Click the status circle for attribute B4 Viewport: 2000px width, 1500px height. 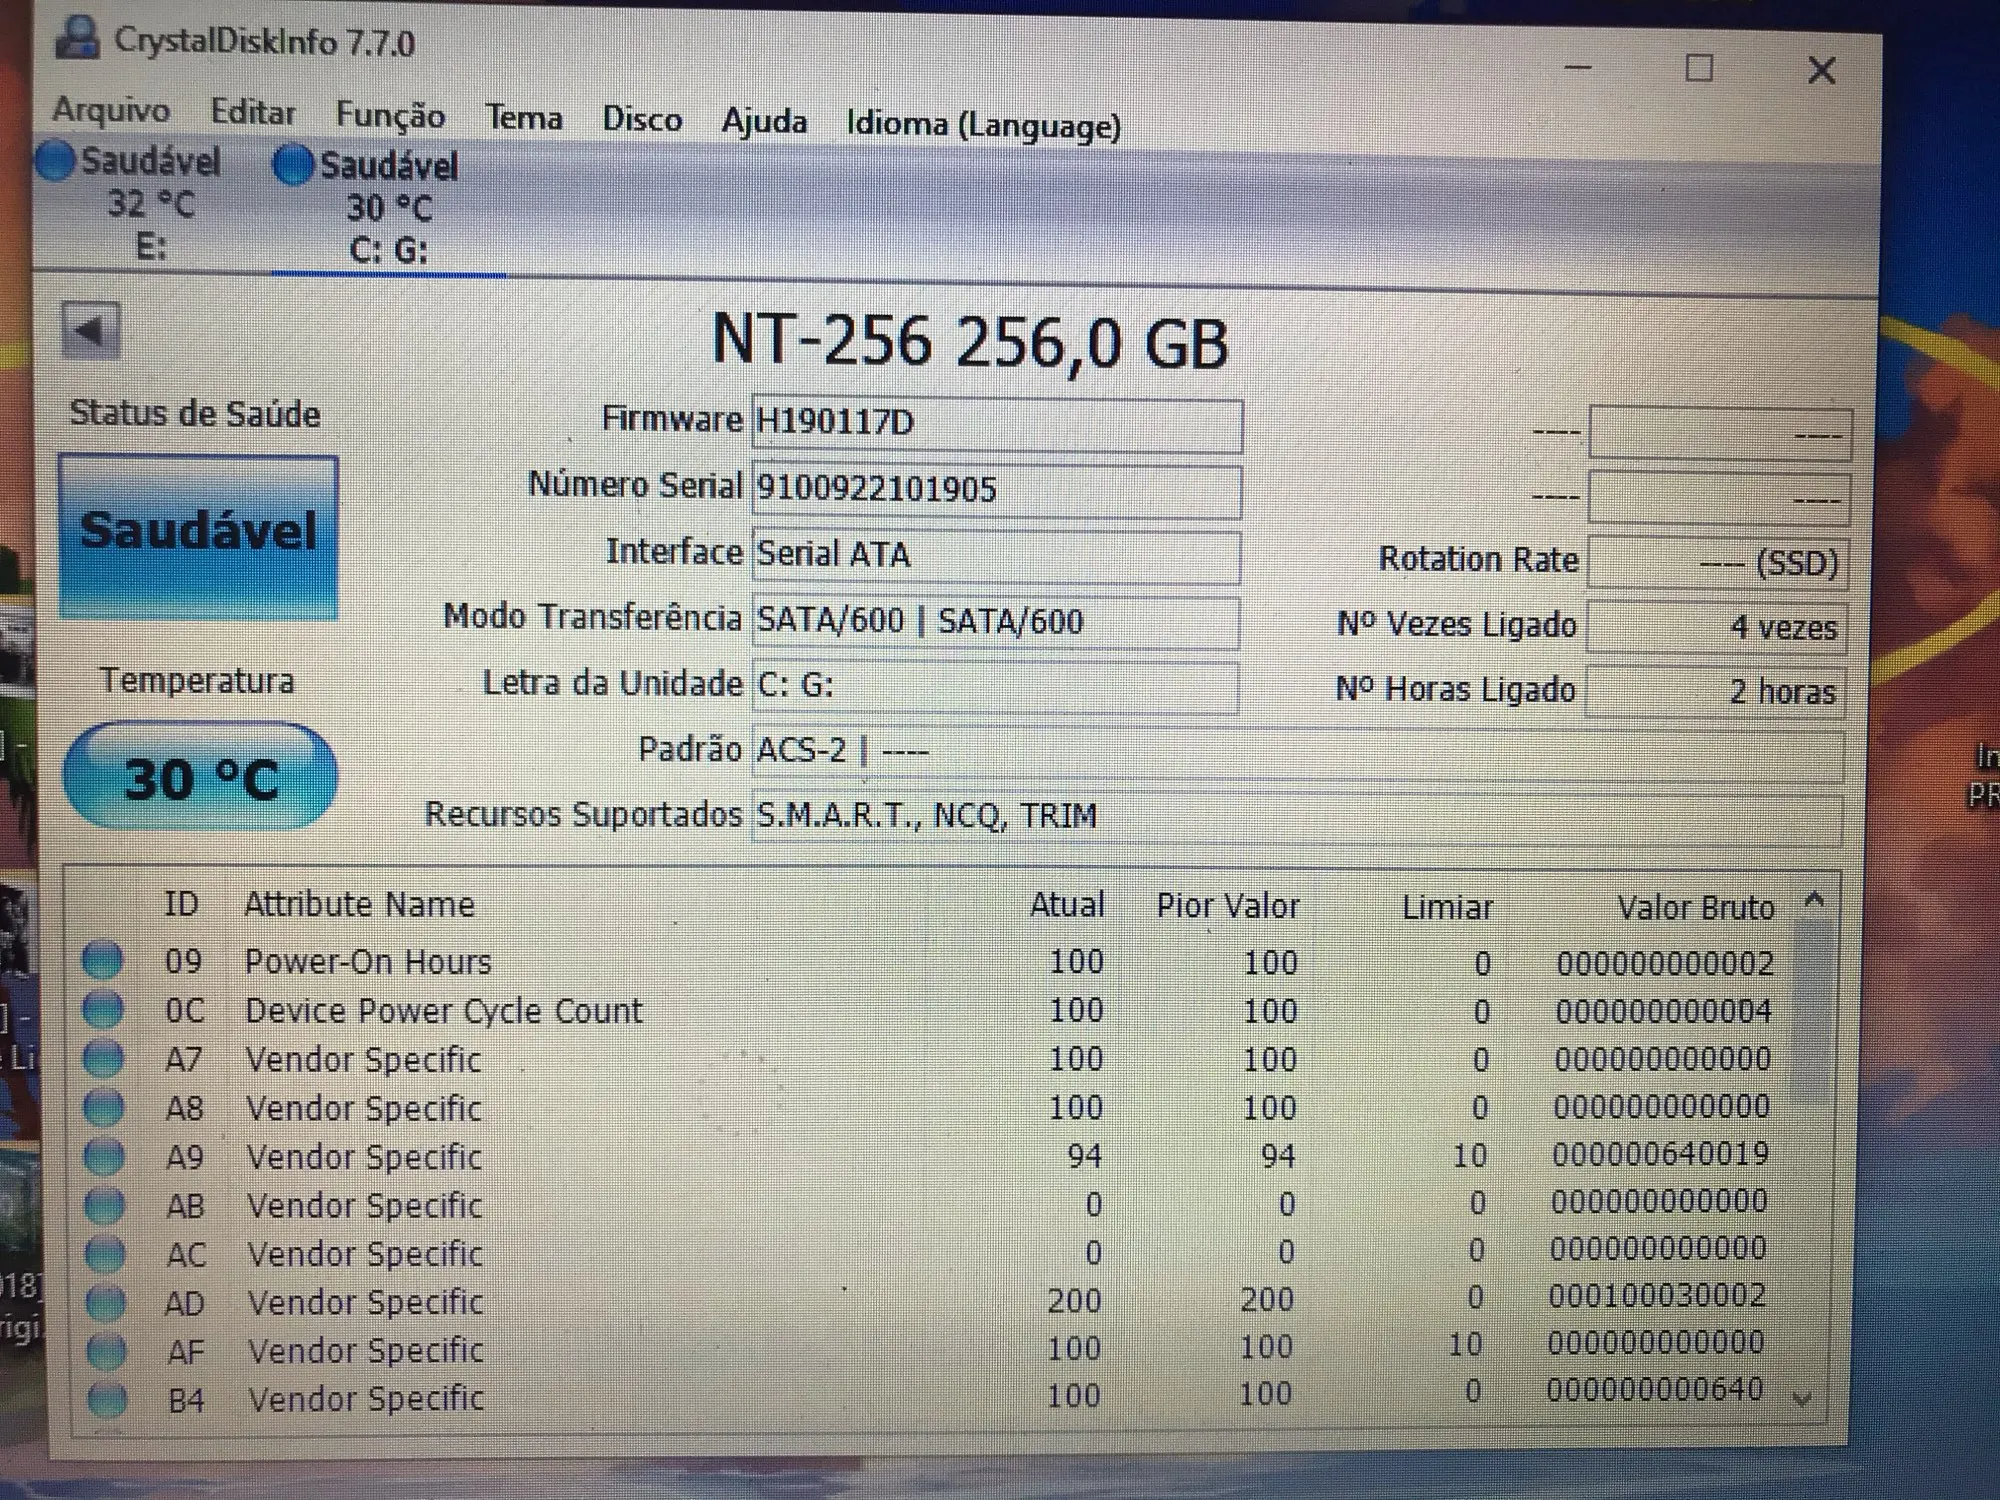coord(107,1399)
